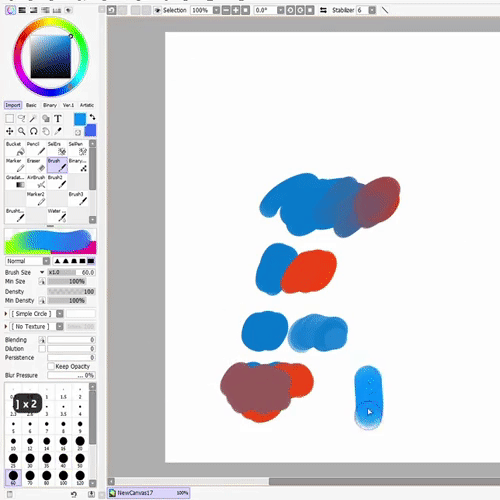Select the Zoom magnifier tool
Viewport: 500px width, 500px height.
22,131
